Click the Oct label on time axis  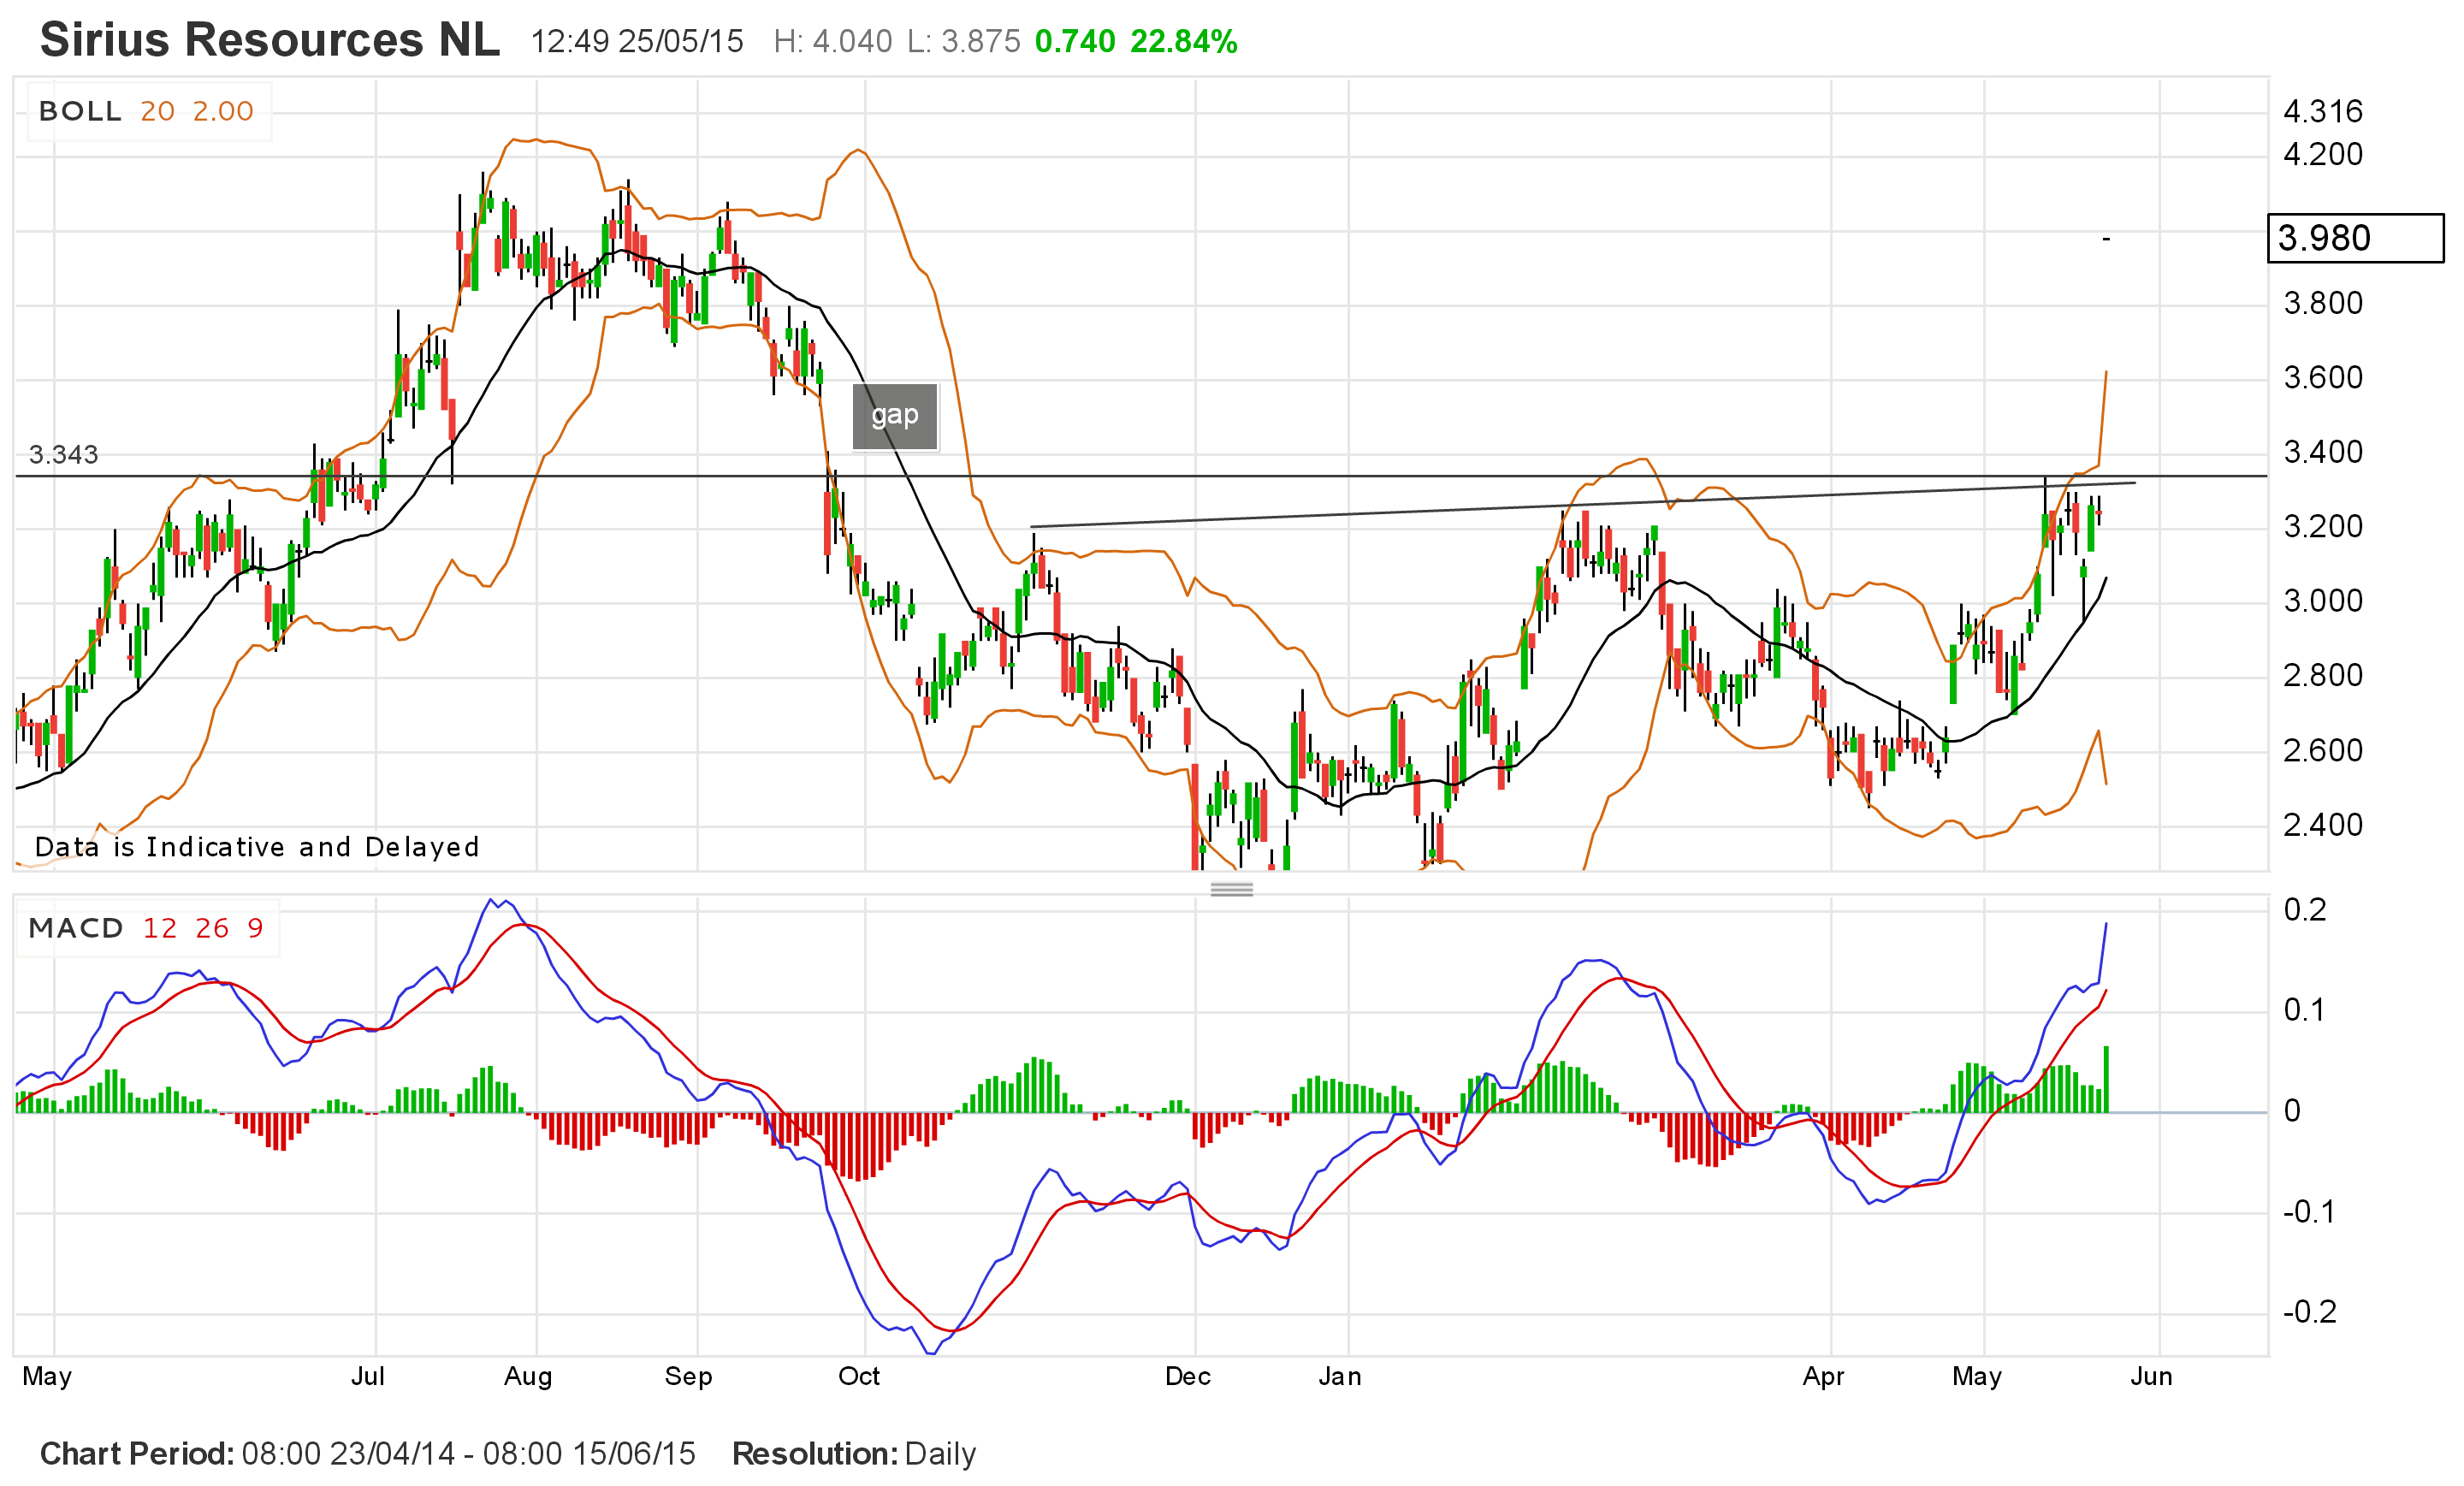859,1376
